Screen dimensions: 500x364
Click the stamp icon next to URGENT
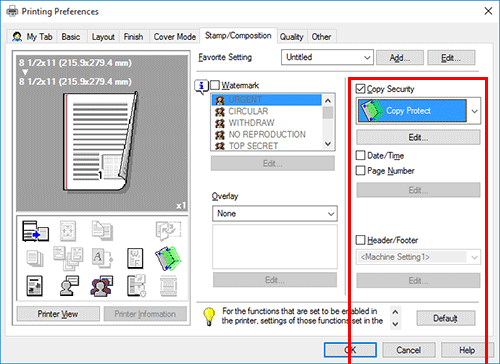tap(220, 100)
